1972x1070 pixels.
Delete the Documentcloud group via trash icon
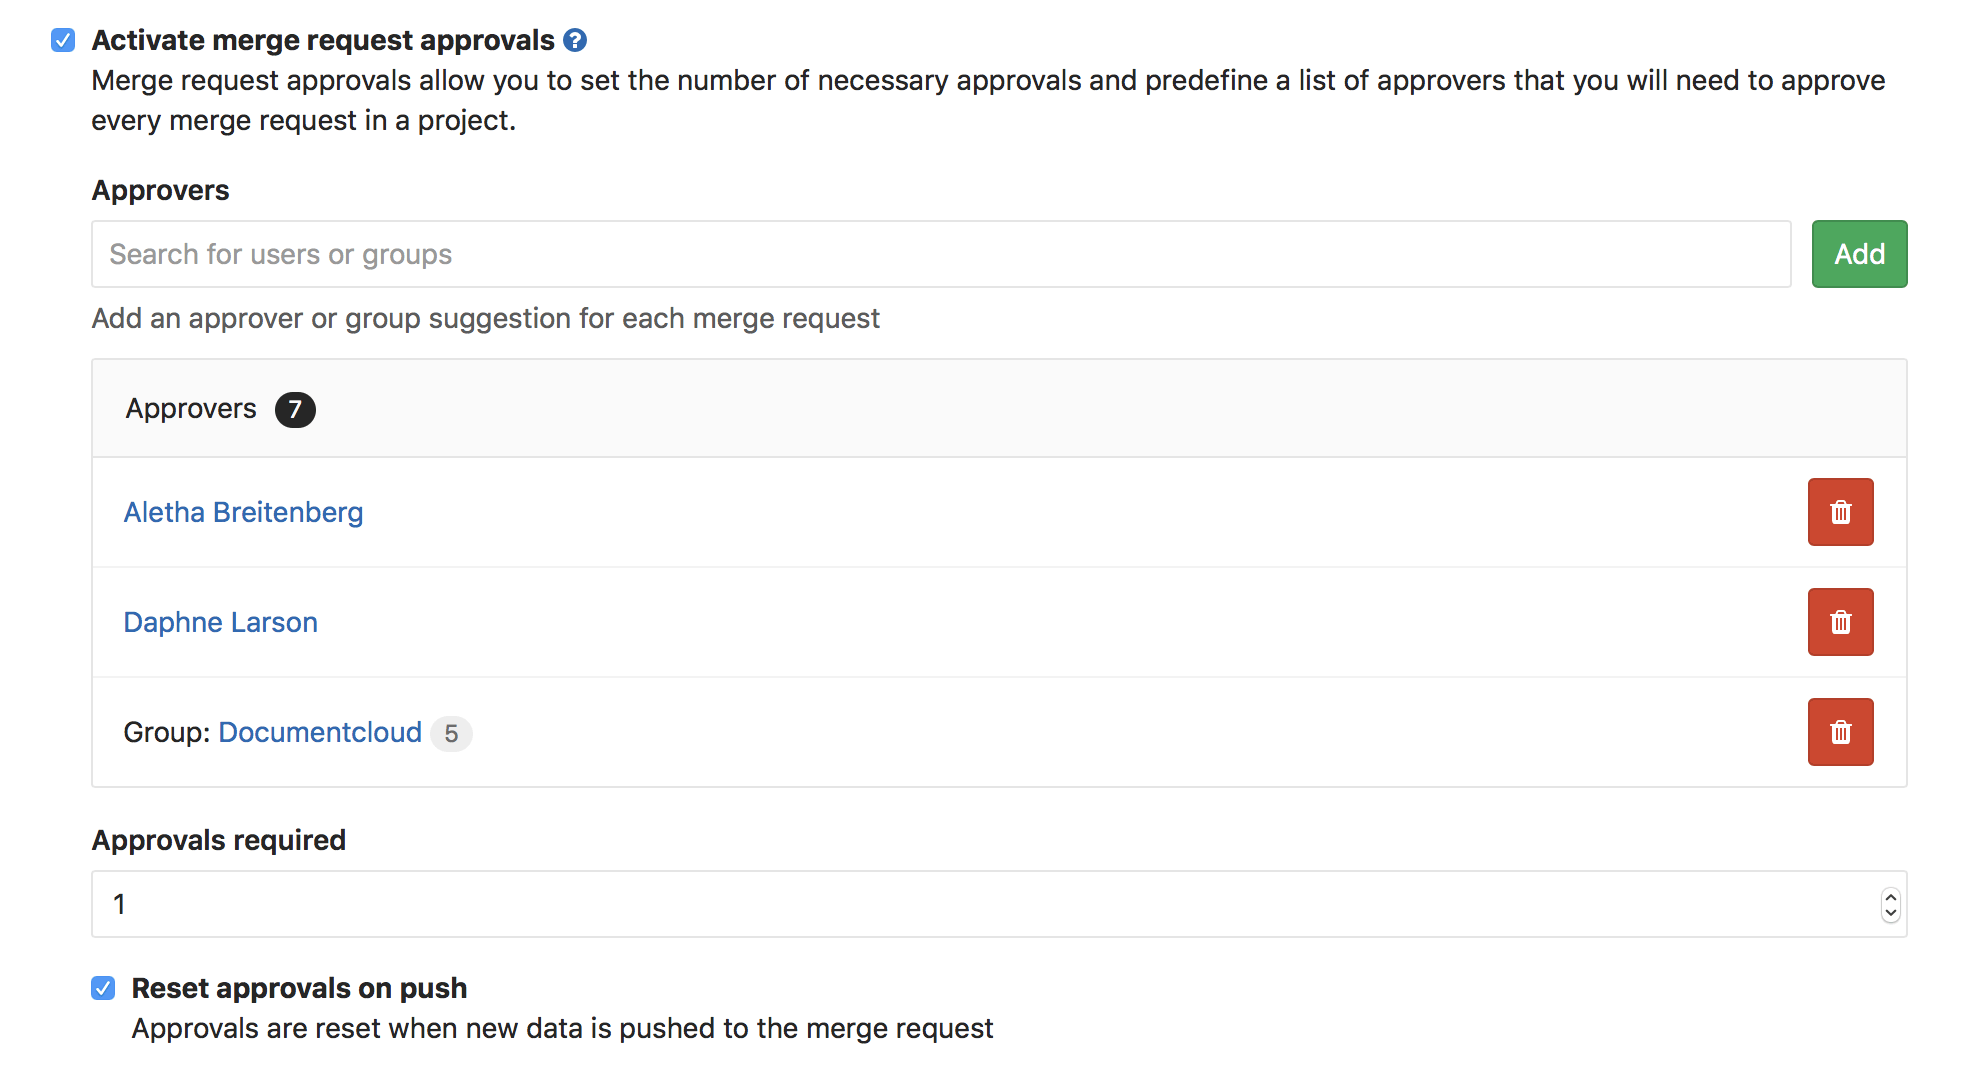coord(1840,732)
